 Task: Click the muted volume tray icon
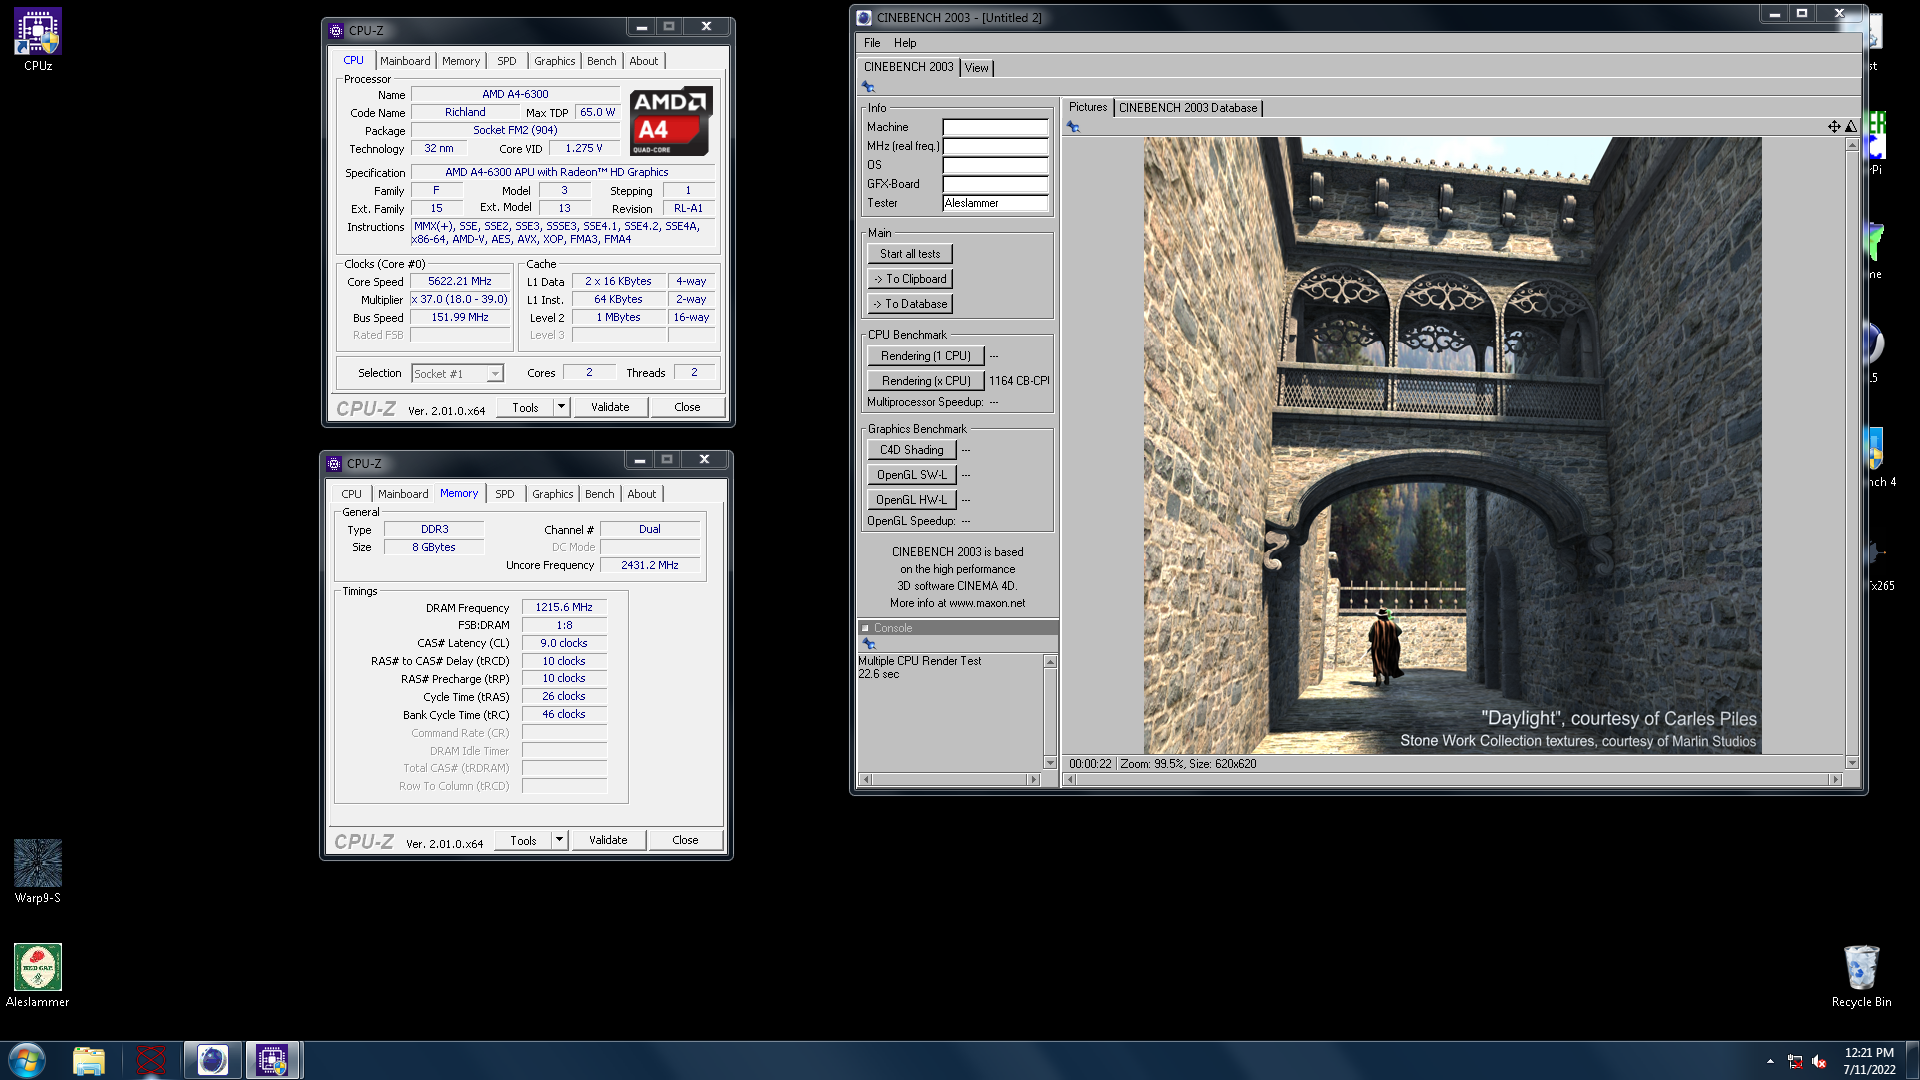(1819, 1062)
